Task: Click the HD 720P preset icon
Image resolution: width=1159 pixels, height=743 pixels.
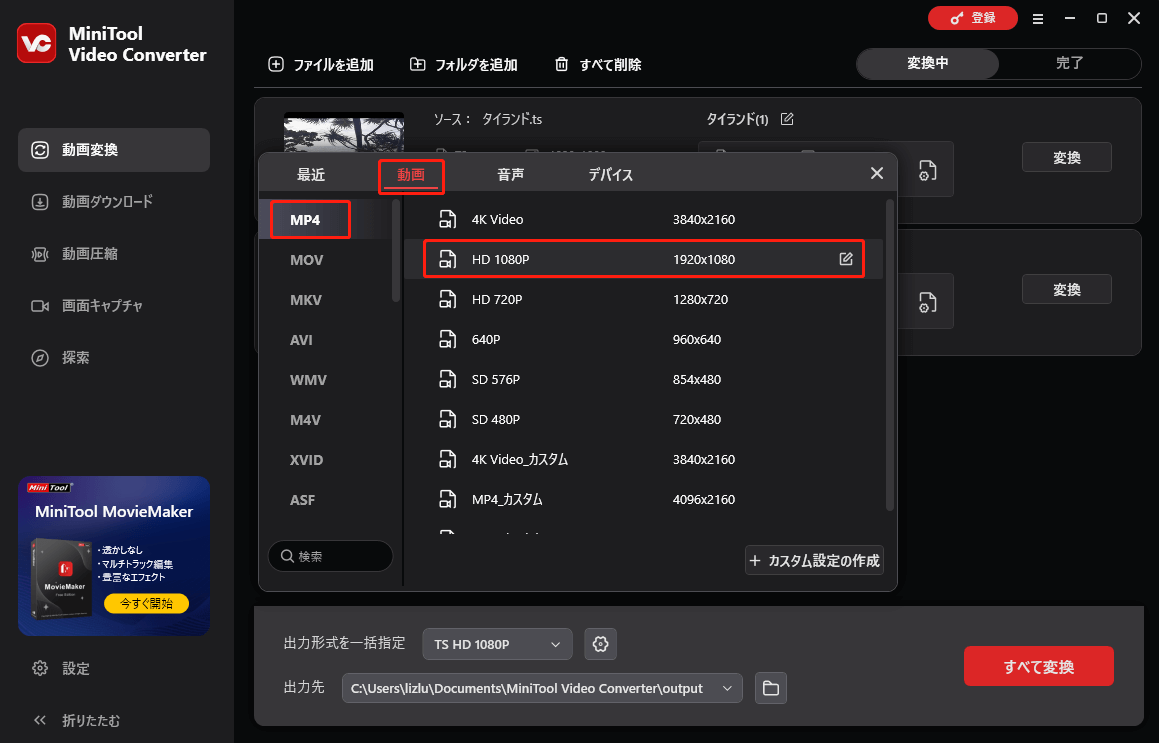Action: tap(447, 299)
